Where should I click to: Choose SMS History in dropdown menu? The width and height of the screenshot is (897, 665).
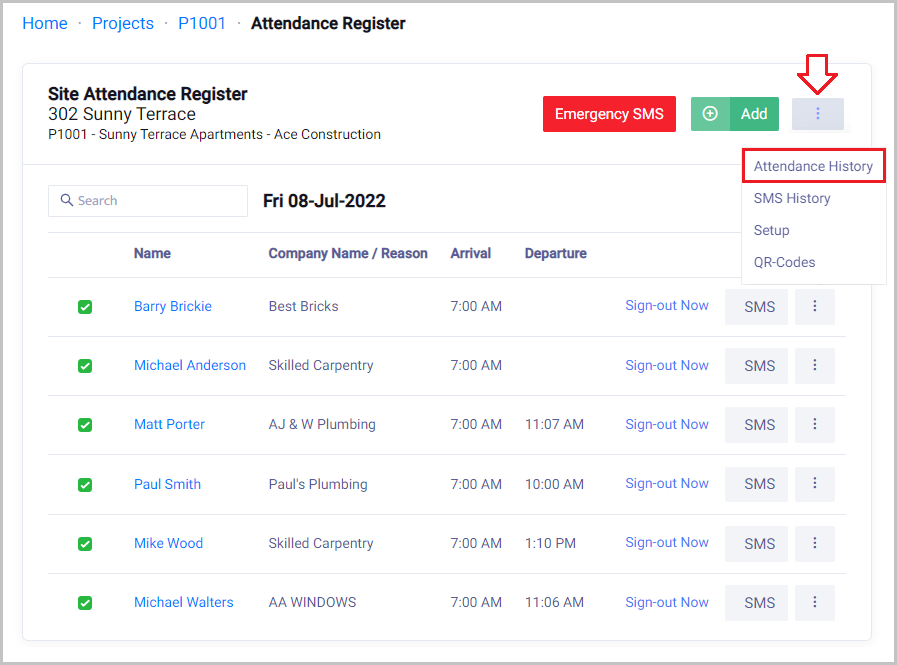(792, 198)
